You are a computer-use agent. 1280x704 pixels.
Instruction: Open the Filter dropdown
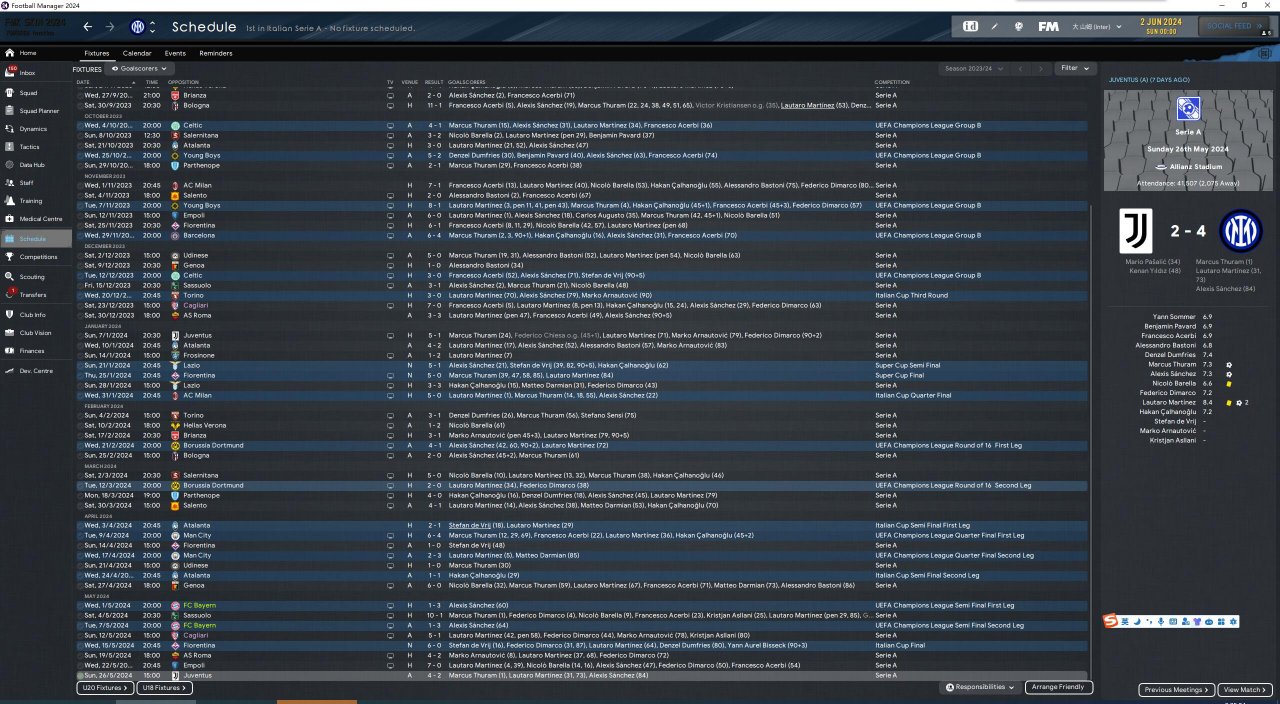[x=1075, y=69]
